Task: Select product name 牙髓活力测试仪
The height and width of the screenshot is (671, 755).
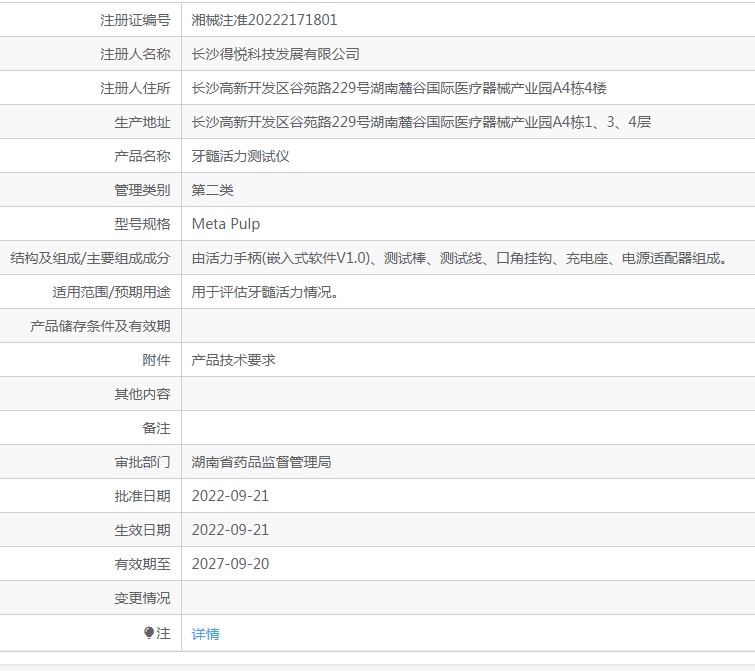Action: [x=240, y=156]
